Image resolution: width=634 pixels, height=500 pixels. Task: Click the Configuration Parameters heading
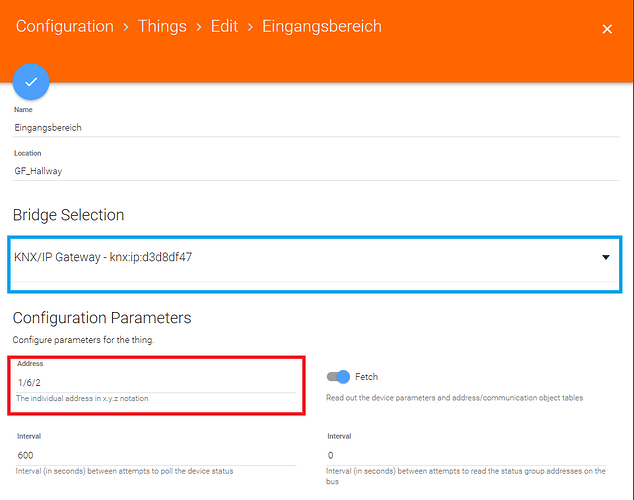(101, 318)
